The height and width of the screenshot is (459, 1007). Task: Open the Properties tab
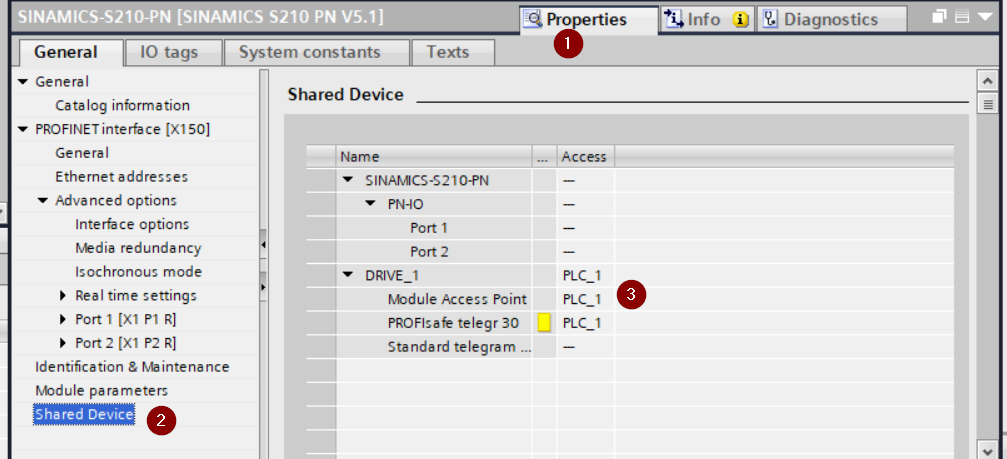588,20
